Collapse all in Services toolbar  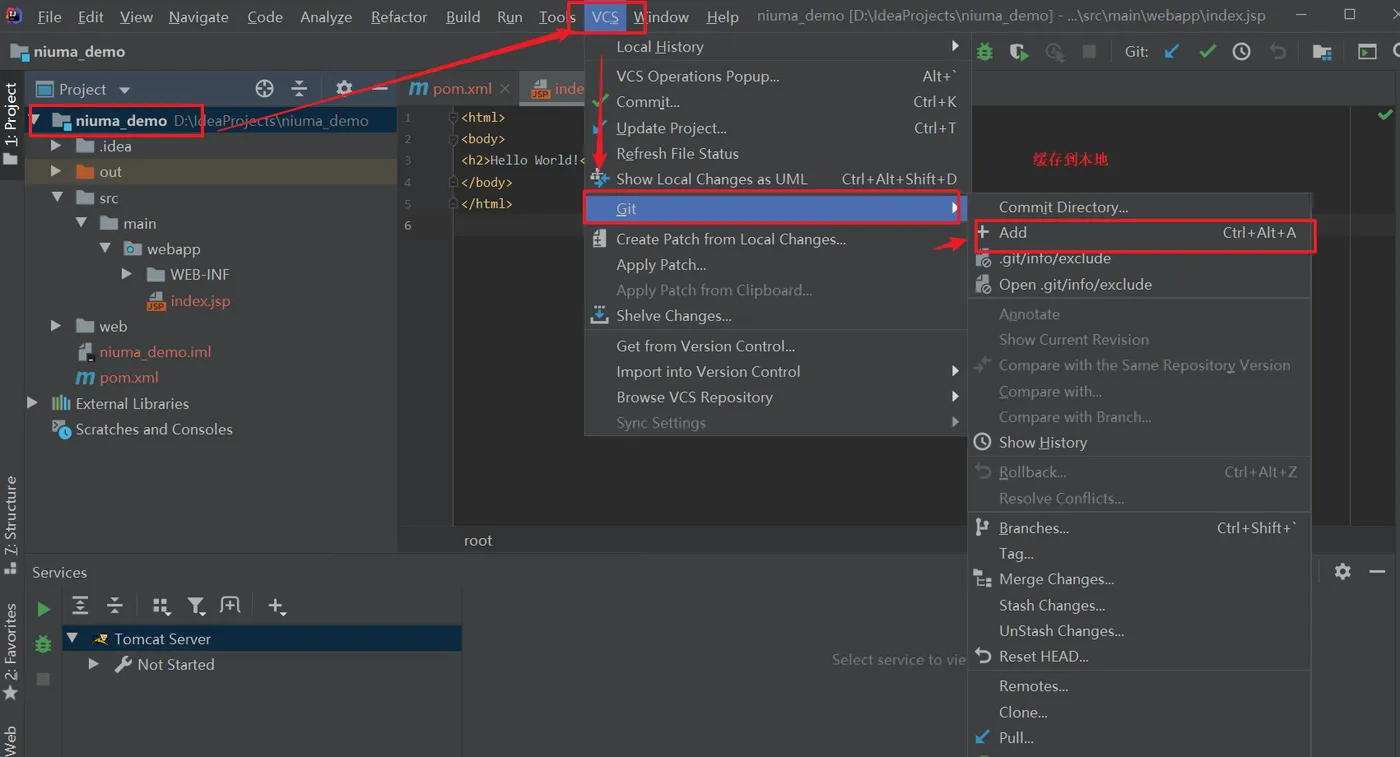pyautogui.click(x=115, y=606)
